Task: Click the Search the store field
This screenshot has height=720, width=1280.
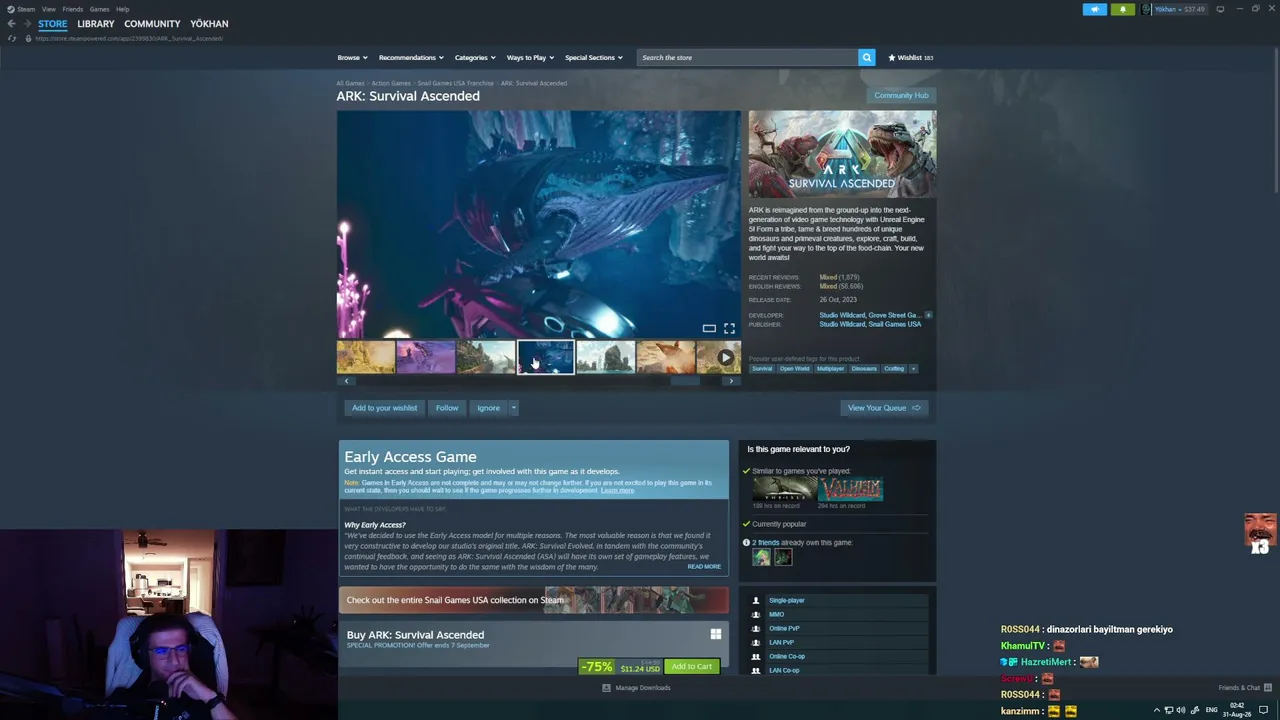Action: coord(747,57)
